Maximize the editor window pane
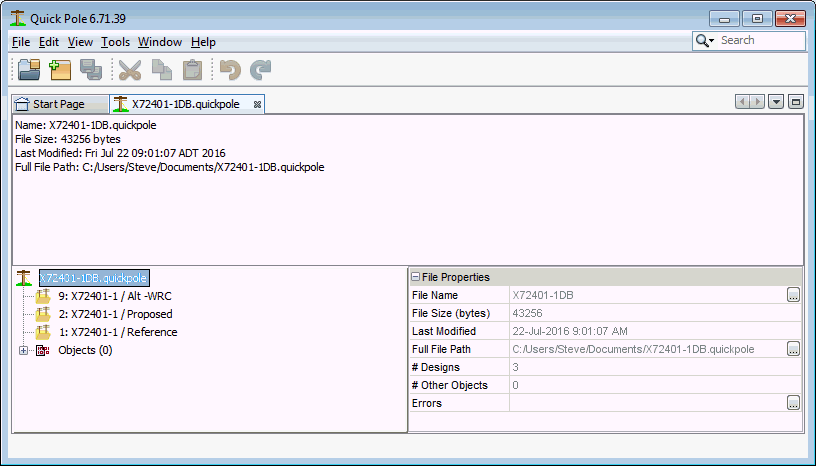Image resolution: width=816 pixels, height=466 pixels. (x=796, y=102)
